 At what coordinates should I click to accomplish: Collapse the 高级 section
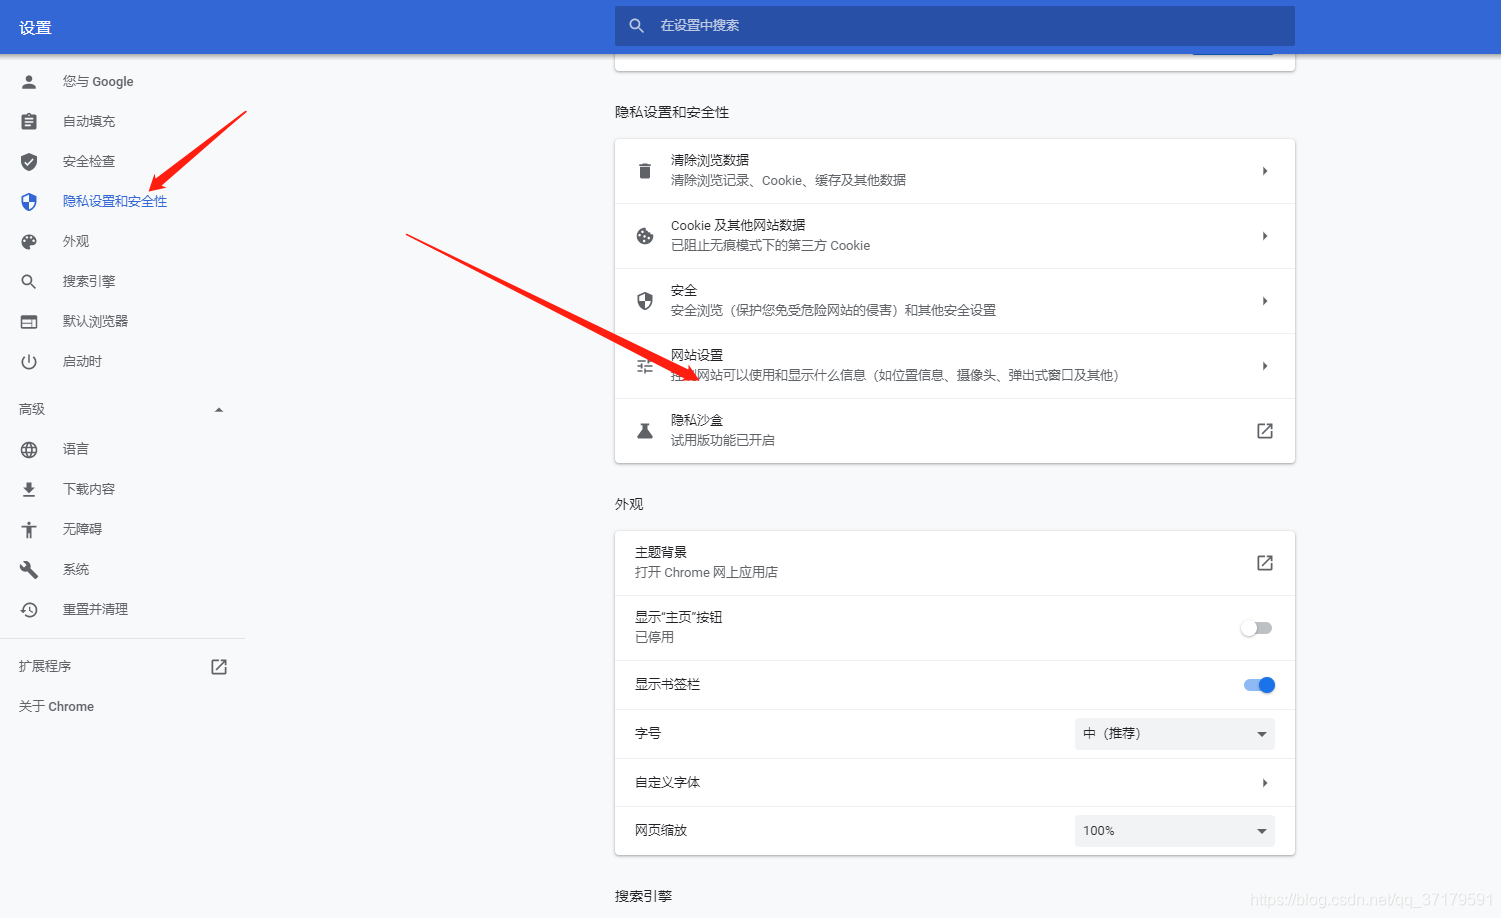pyautogui.click(x=218, y=408)
